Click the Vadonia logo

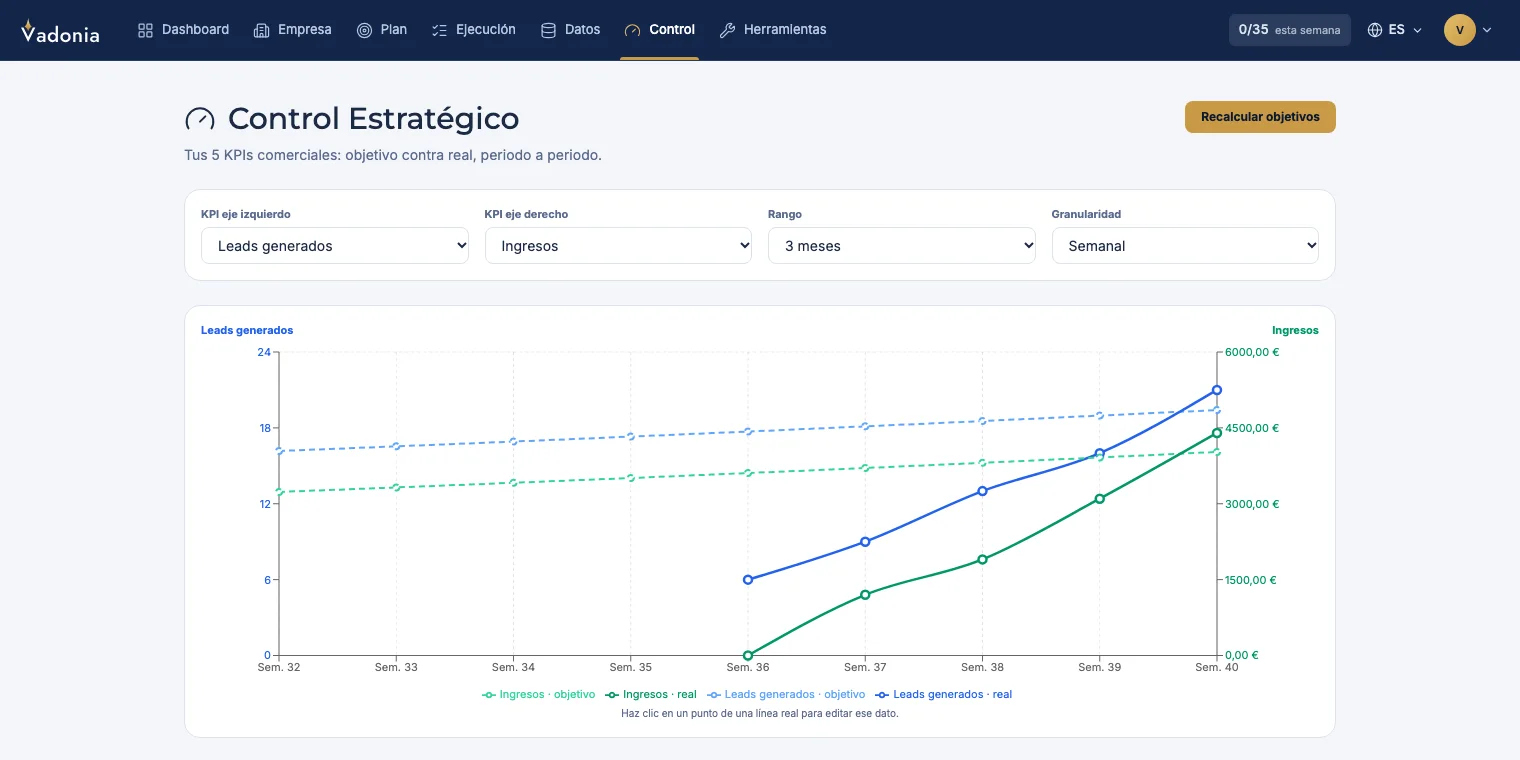(x=60, y=31)
